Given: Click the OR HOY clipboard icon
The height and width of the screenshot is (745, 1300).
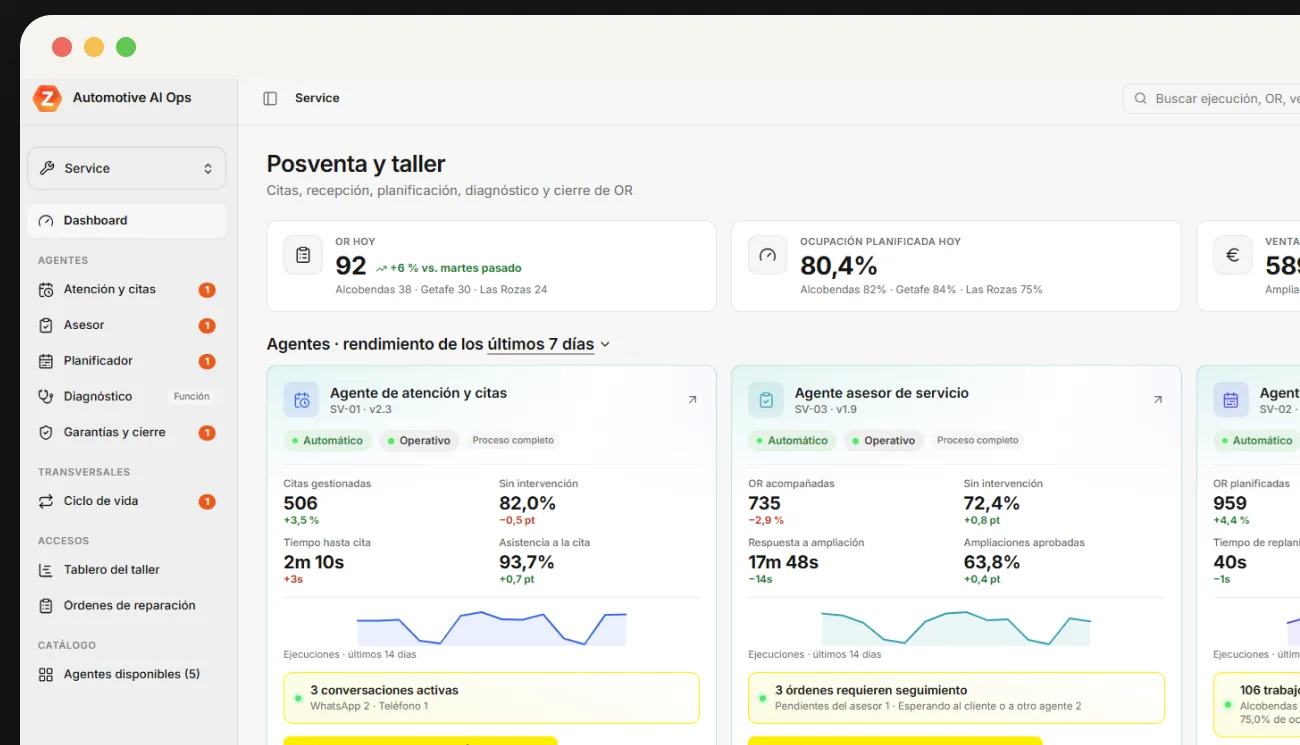Looking at the screenshot, I should tap(303, 255).
